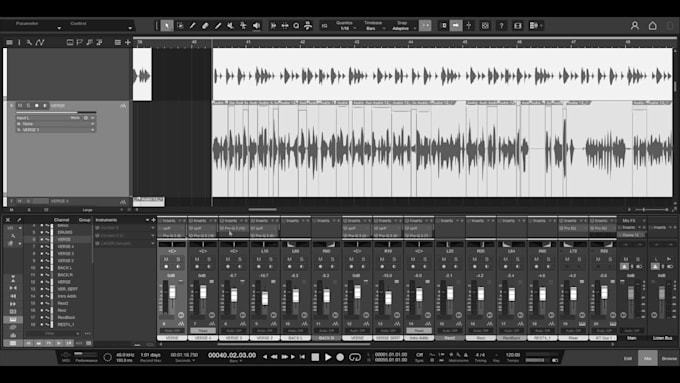Image resolution: width=680 pixels, height=383 pixels.
Task: Toggle visibility dot for DRUMS channel
Action: coord(42,232)
